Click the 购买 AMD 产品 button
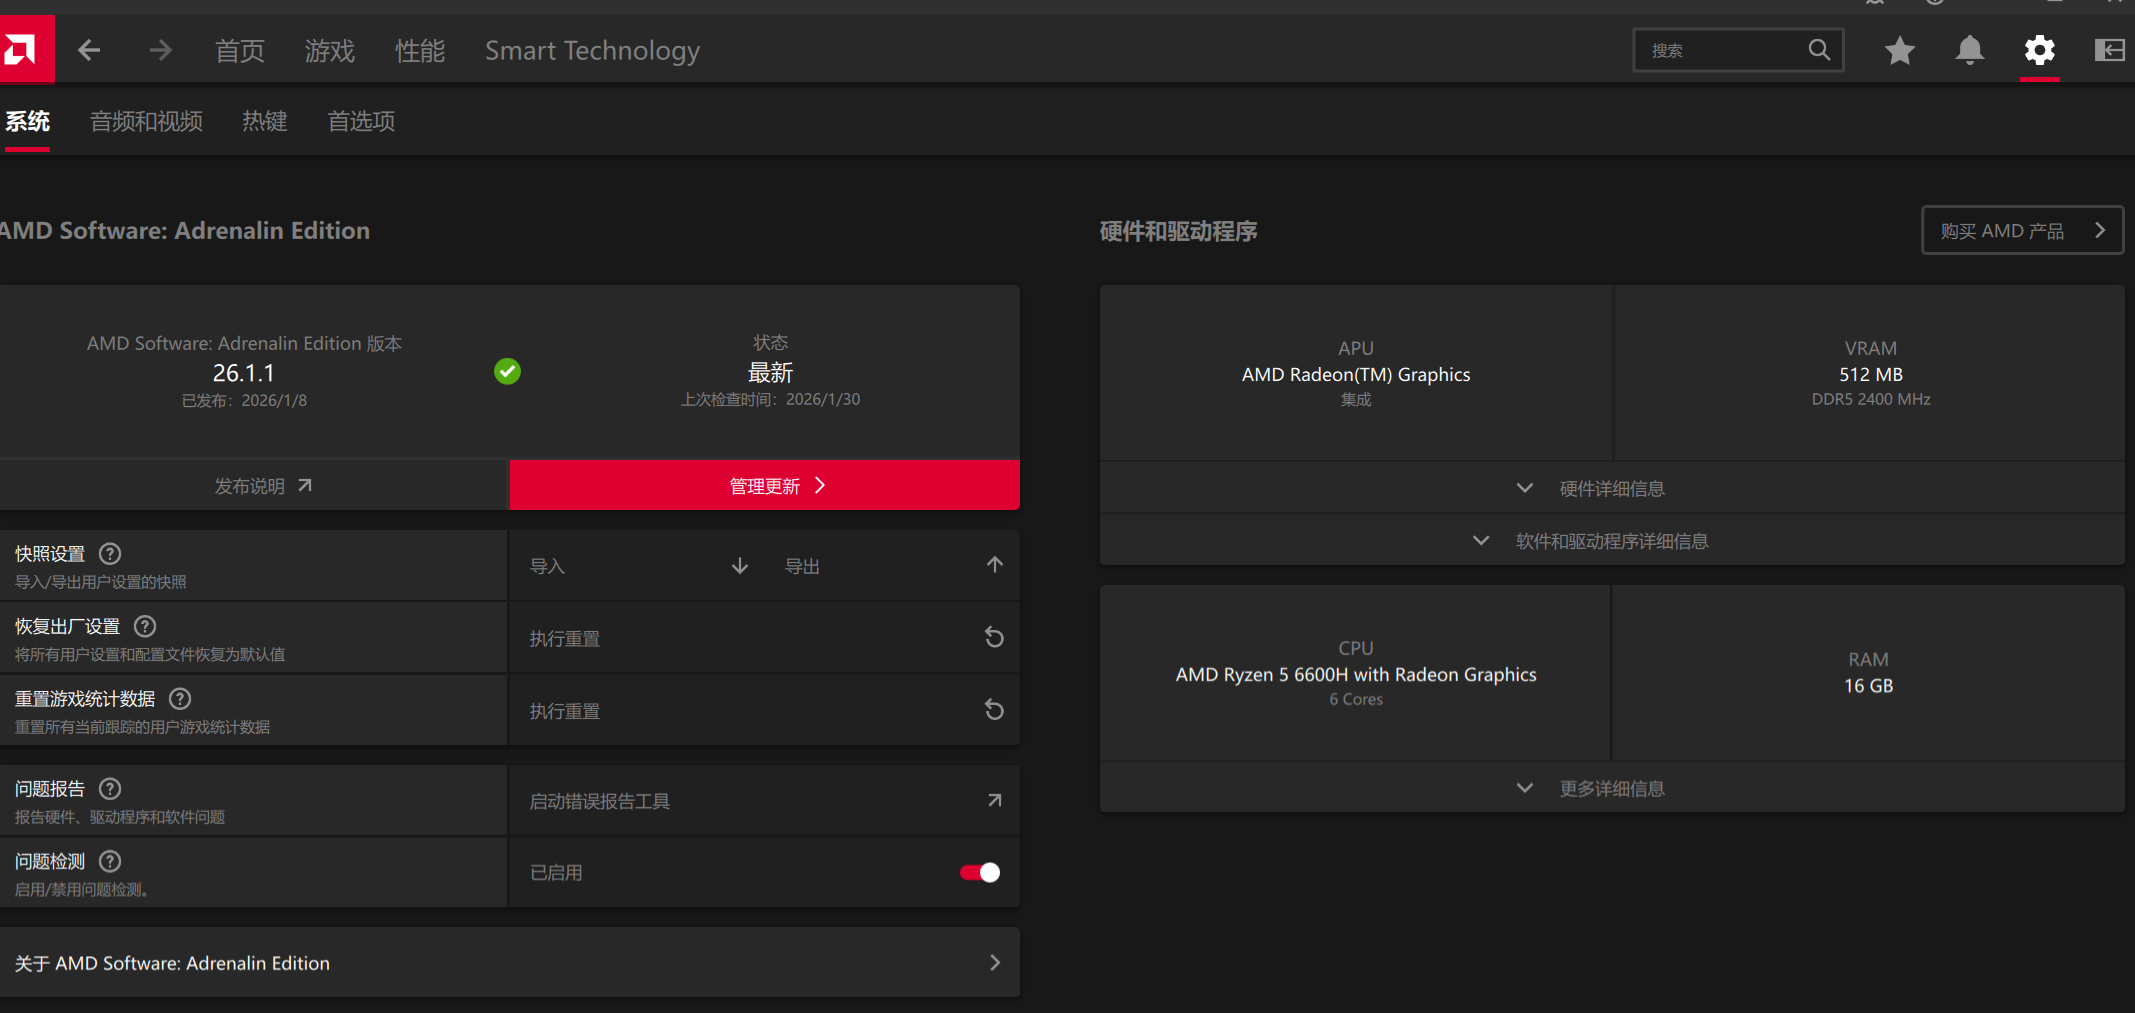 (x=2022, y=230)
